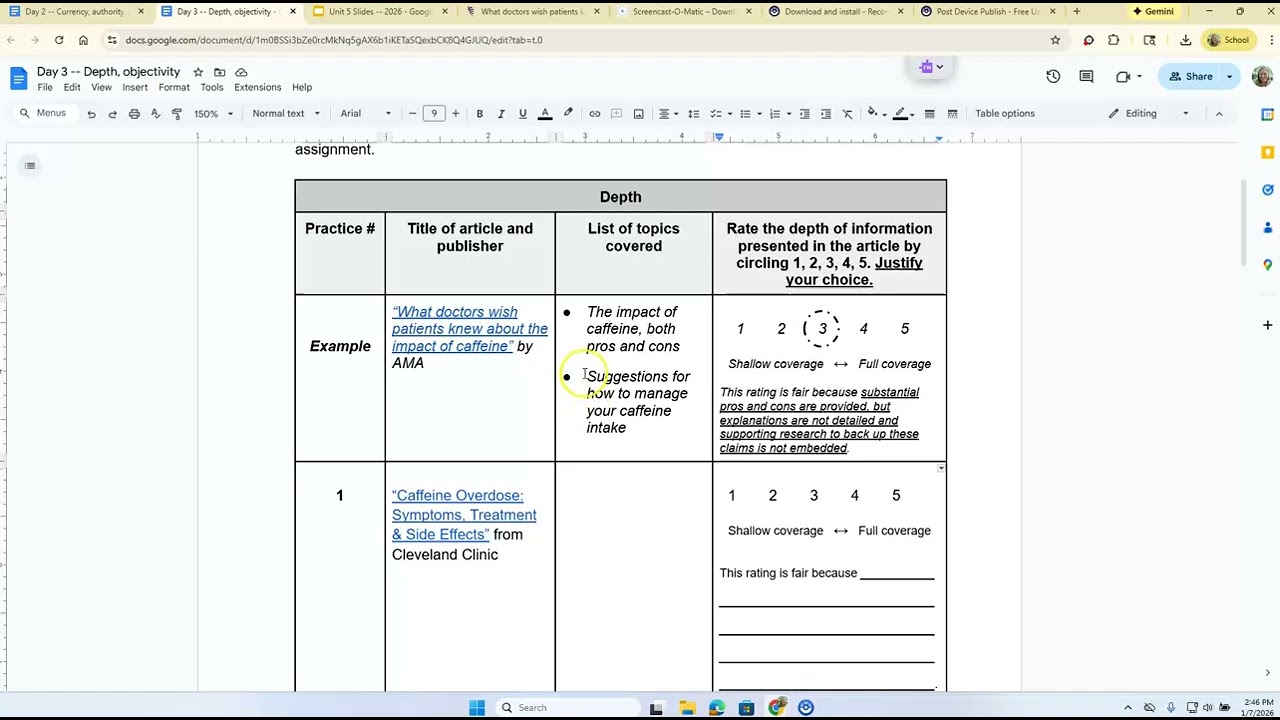Expand the Share options arrow

pyautogui.click(x=1229, y=77)
